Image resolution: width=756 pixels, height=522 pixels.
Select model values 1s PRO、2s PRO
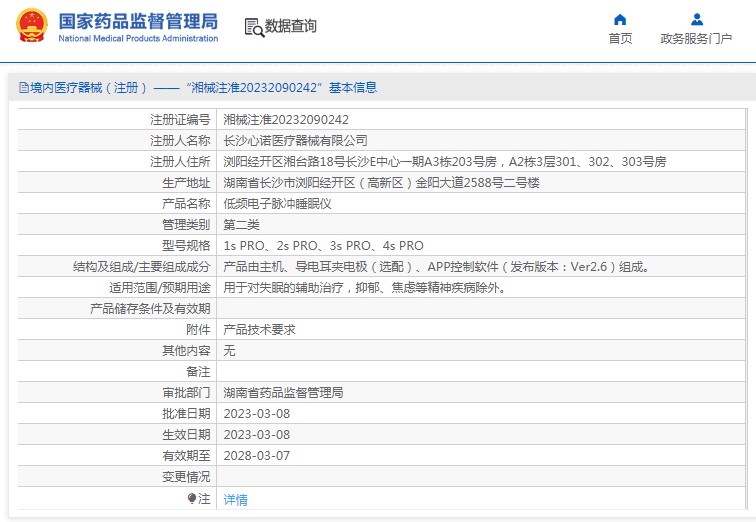(323, 246)
